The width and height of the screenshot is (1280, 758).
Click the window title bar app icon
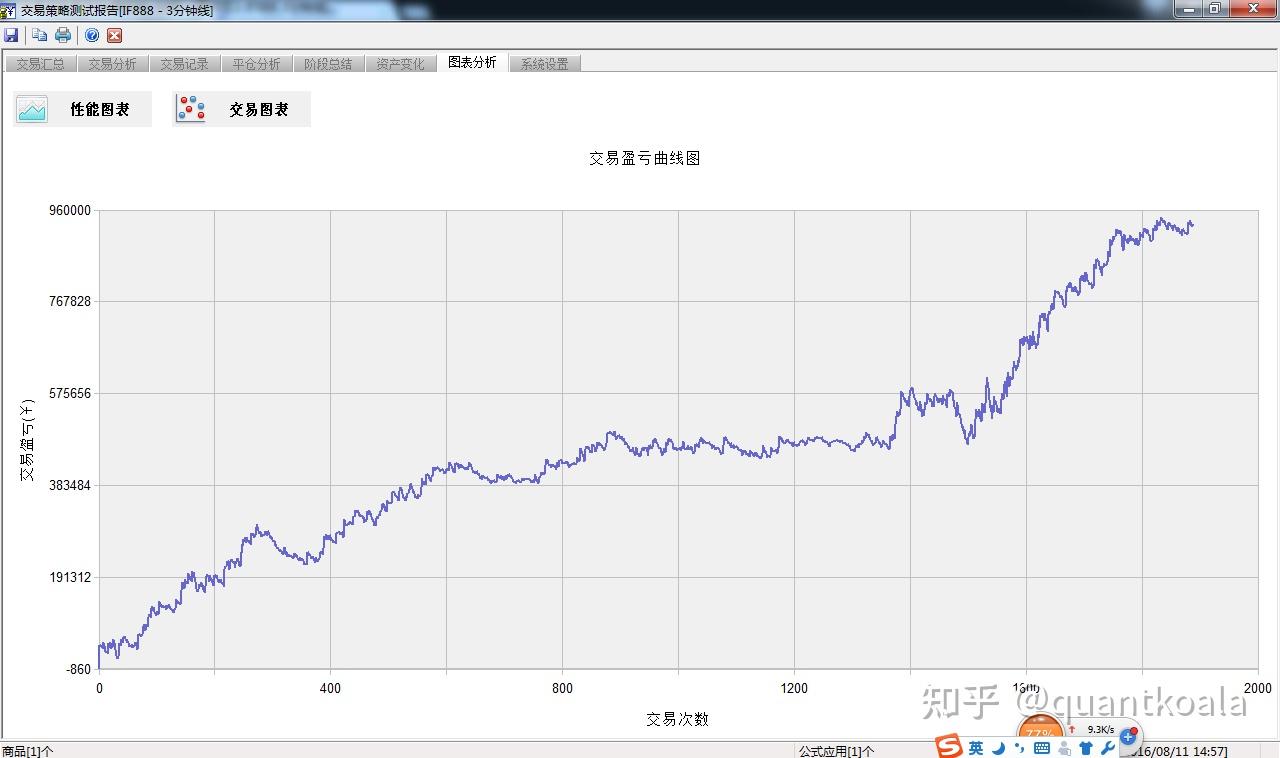pos(9,10)
